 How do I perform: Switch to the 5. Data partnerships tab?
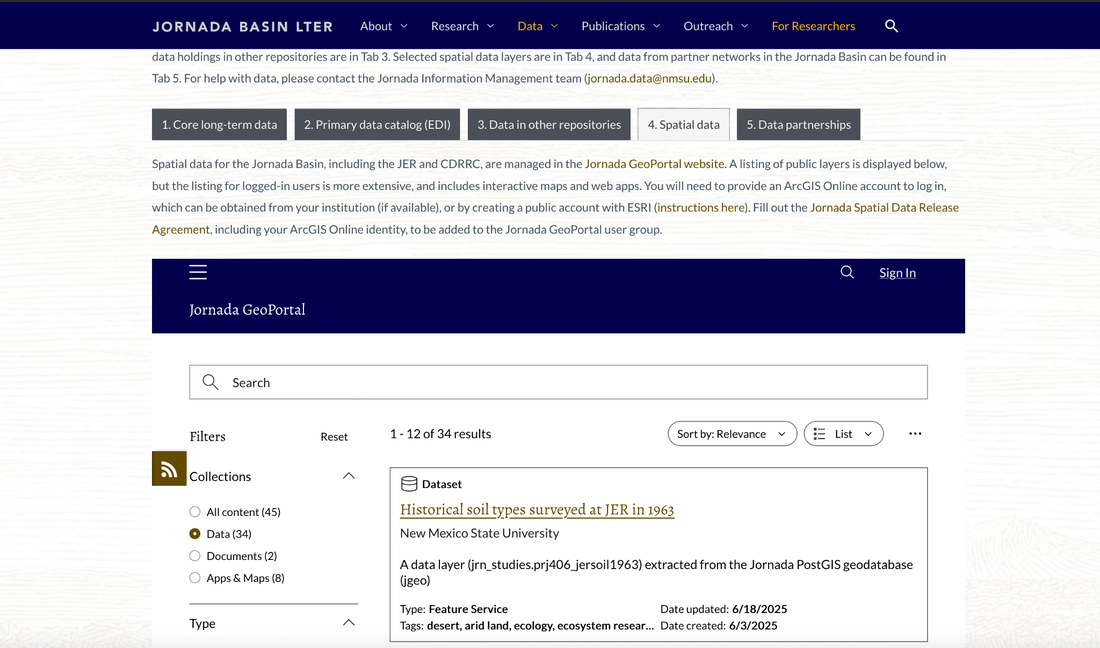(x=798, y=124)
